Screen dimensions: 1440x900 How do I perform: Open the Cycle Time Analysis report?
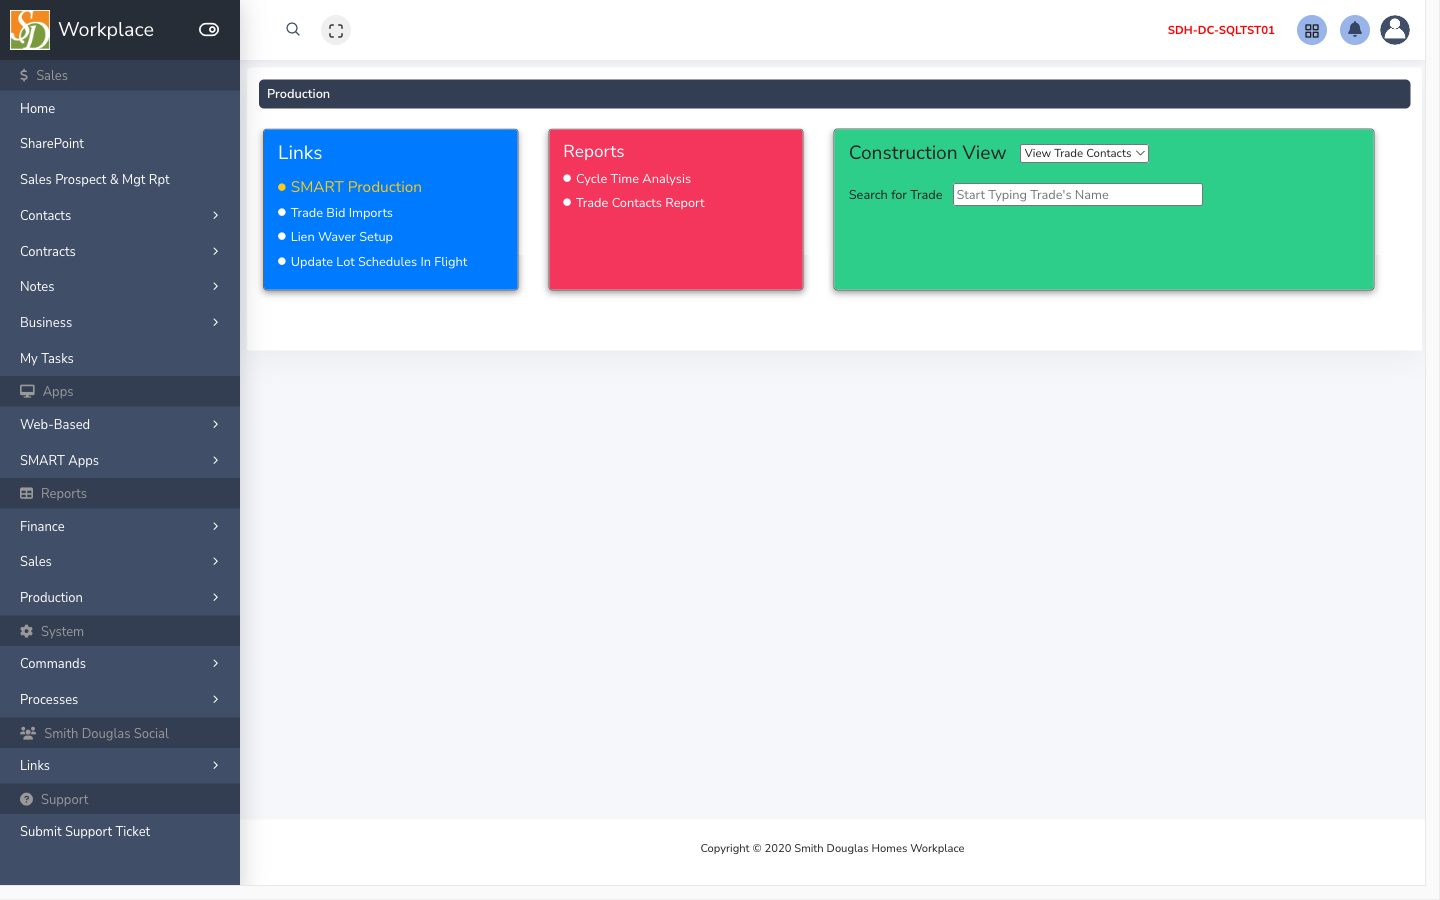(633, 179)
